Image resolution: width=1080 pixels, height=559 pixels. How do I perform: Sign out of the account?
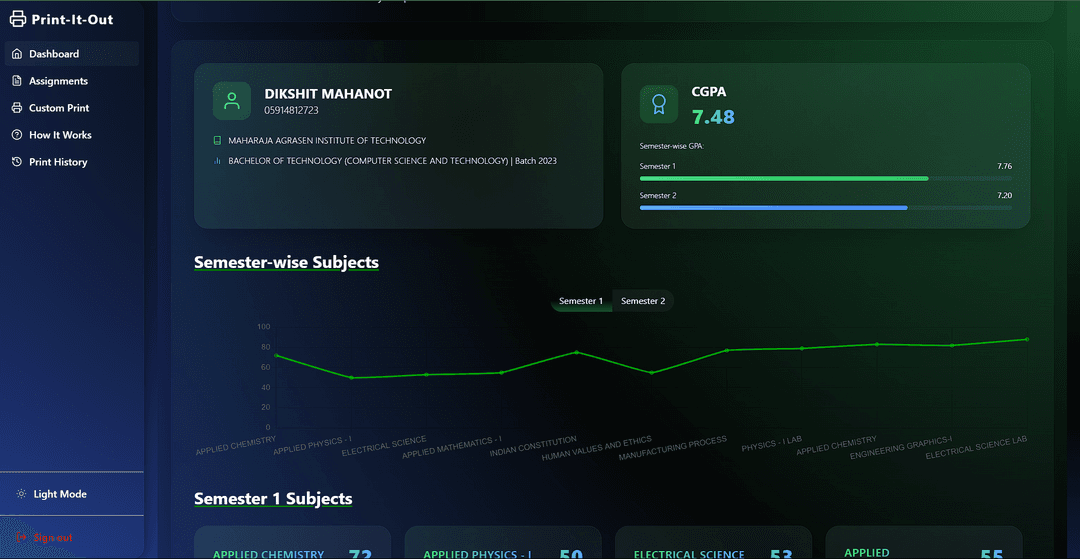[72, 538]
